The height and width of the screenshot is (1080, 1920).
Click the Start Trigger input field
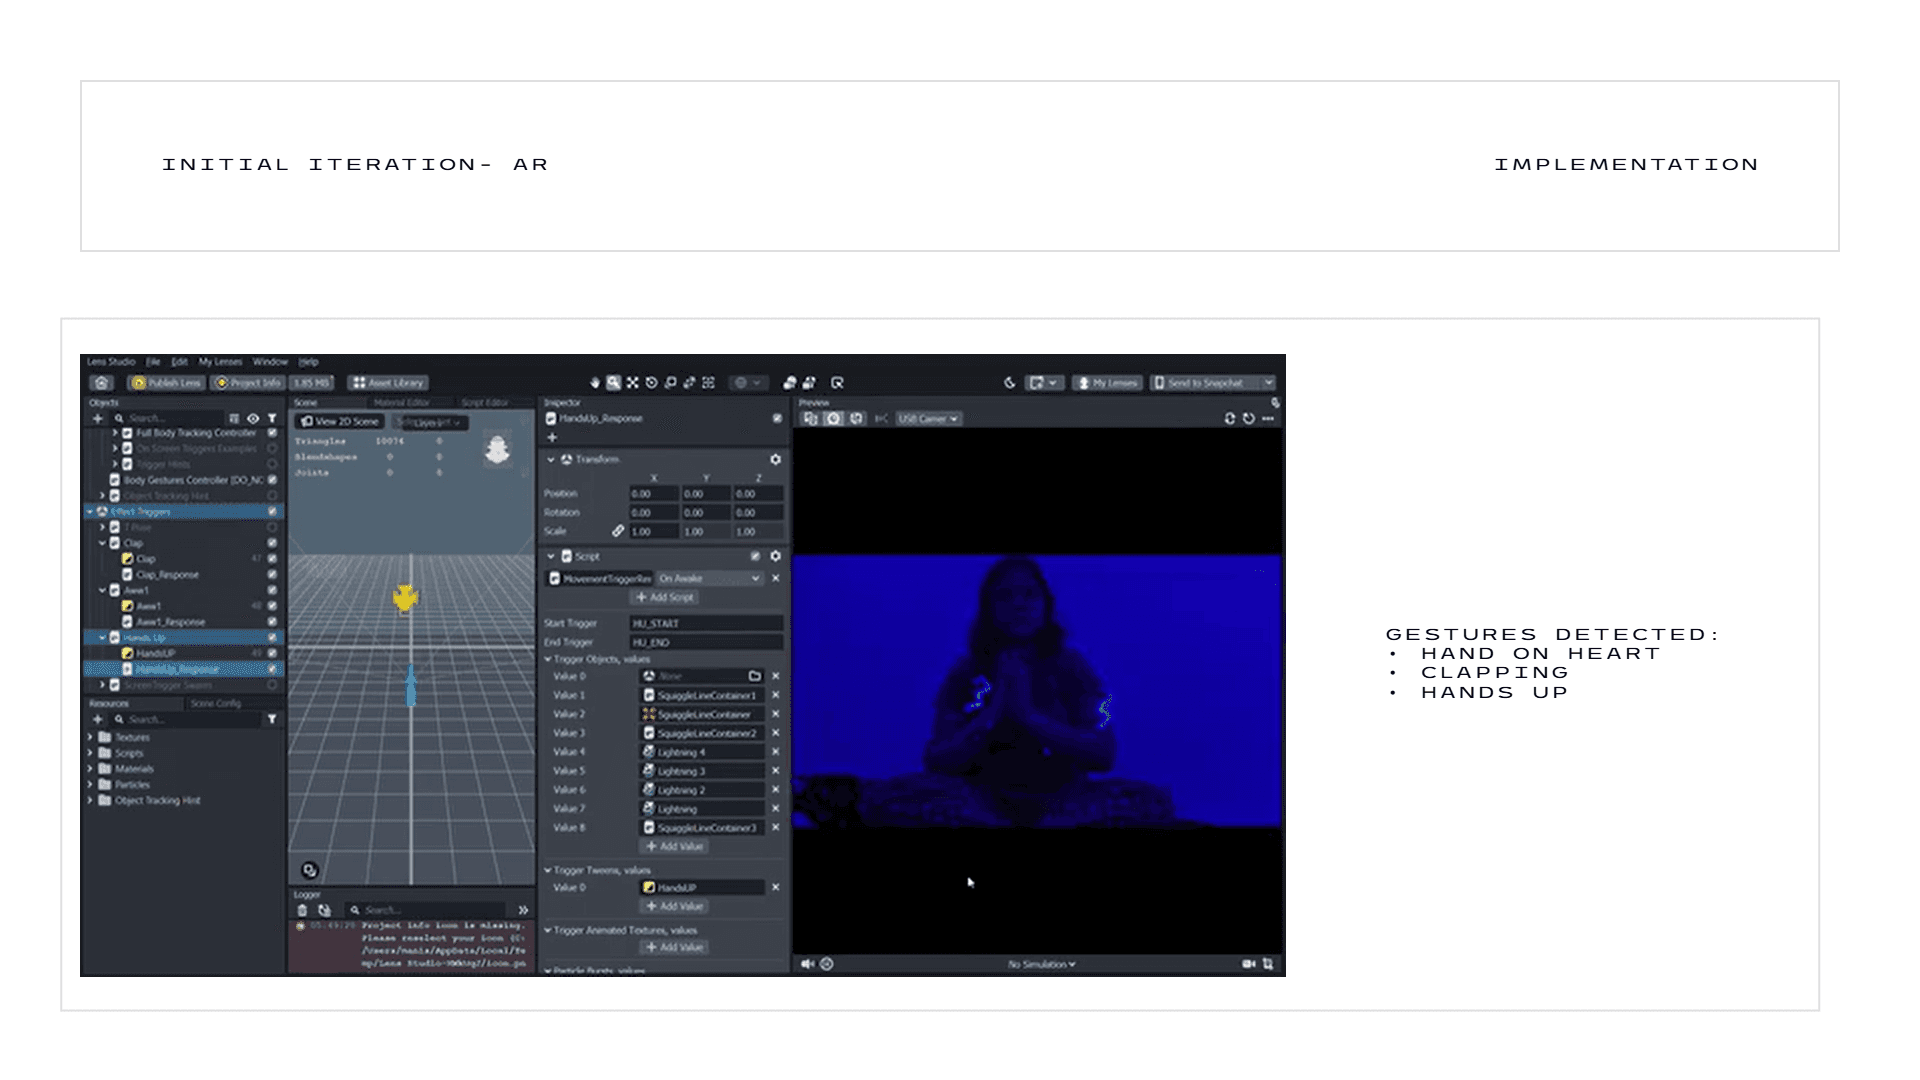pos(705,623)
